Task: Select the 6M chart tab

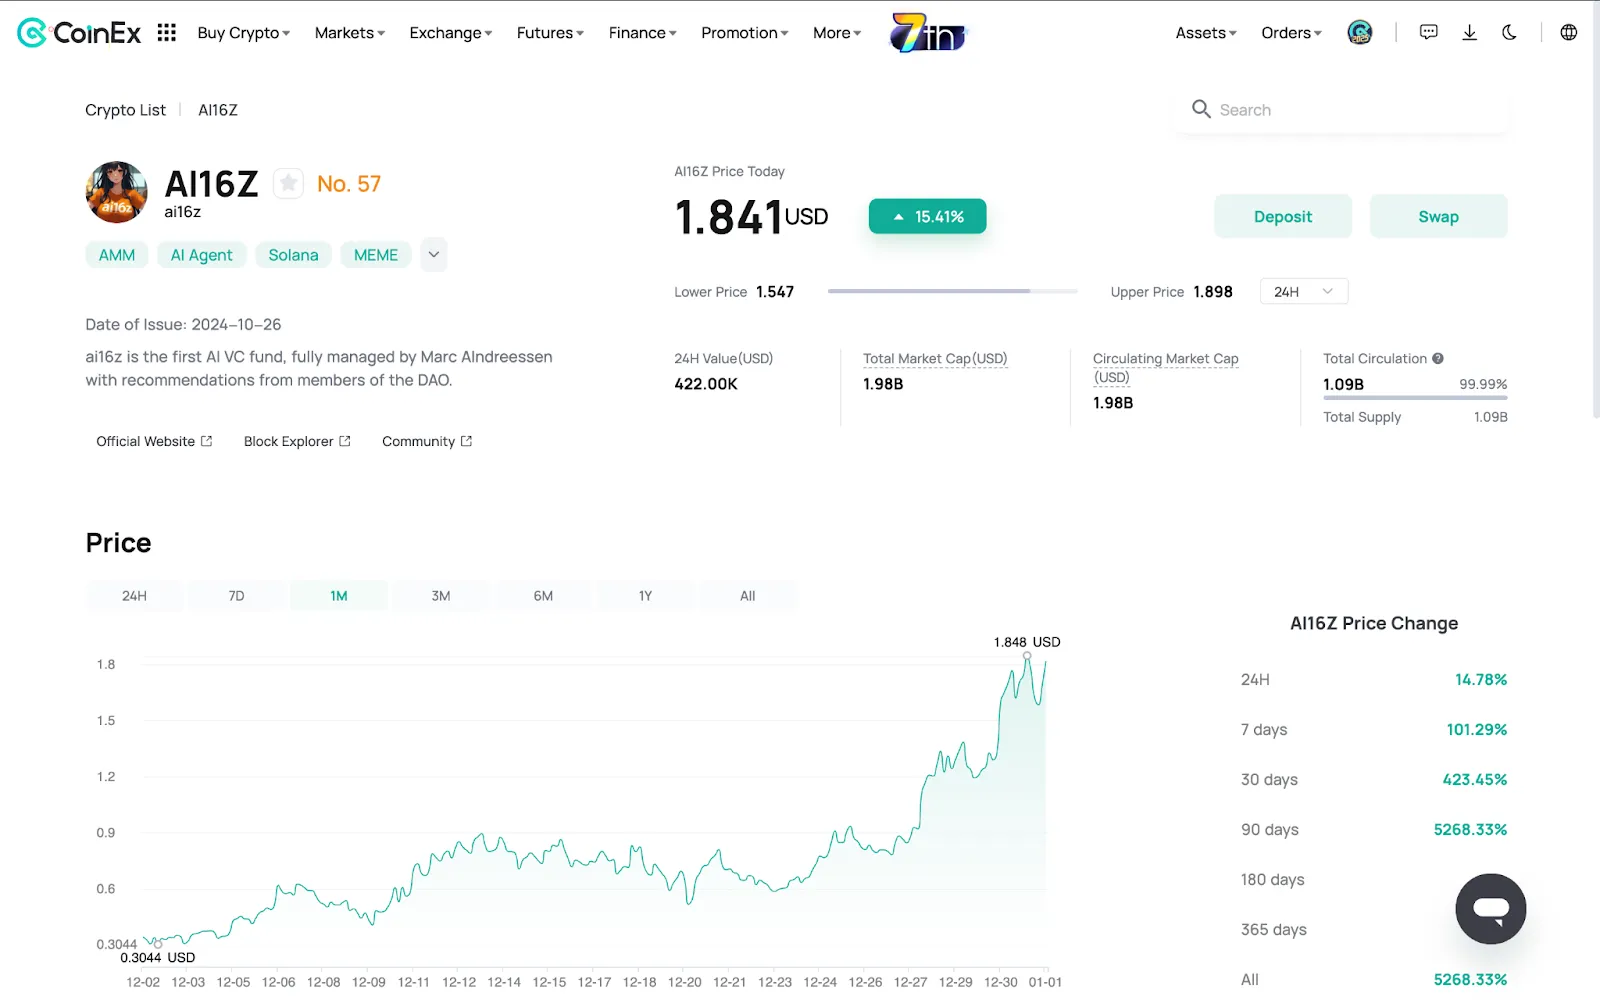Action: click(543, 595)
